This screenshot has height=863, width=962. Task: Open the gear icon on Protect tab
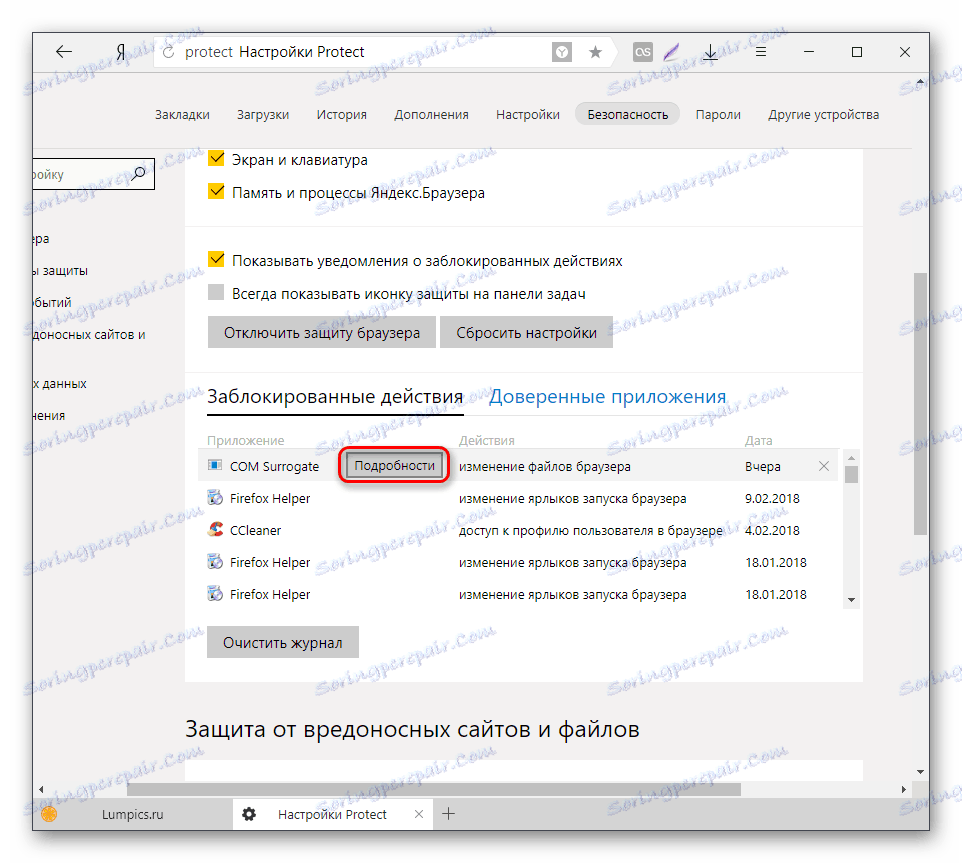(248, 814)
